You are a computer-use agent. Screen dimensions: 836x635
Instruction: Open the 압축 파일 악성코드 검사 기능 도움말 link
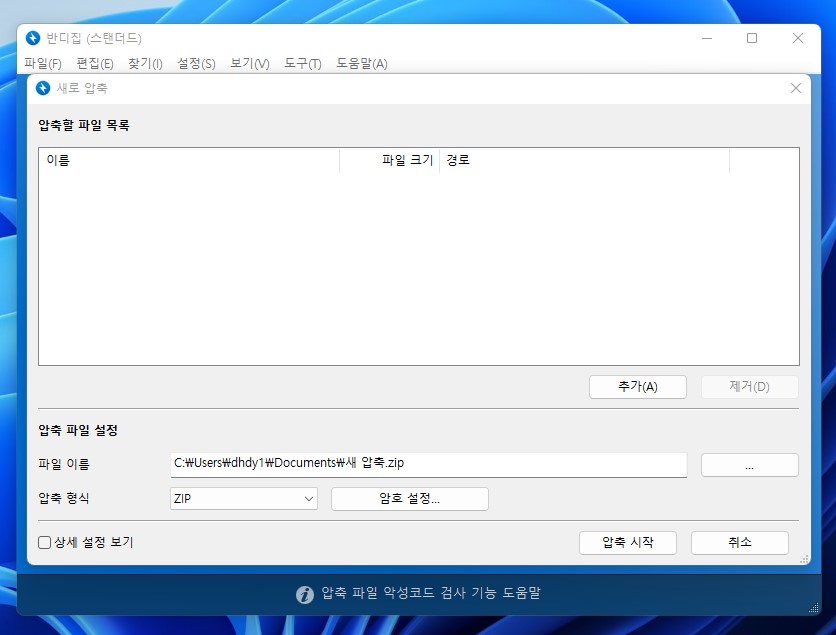click(x=431, y=593)
